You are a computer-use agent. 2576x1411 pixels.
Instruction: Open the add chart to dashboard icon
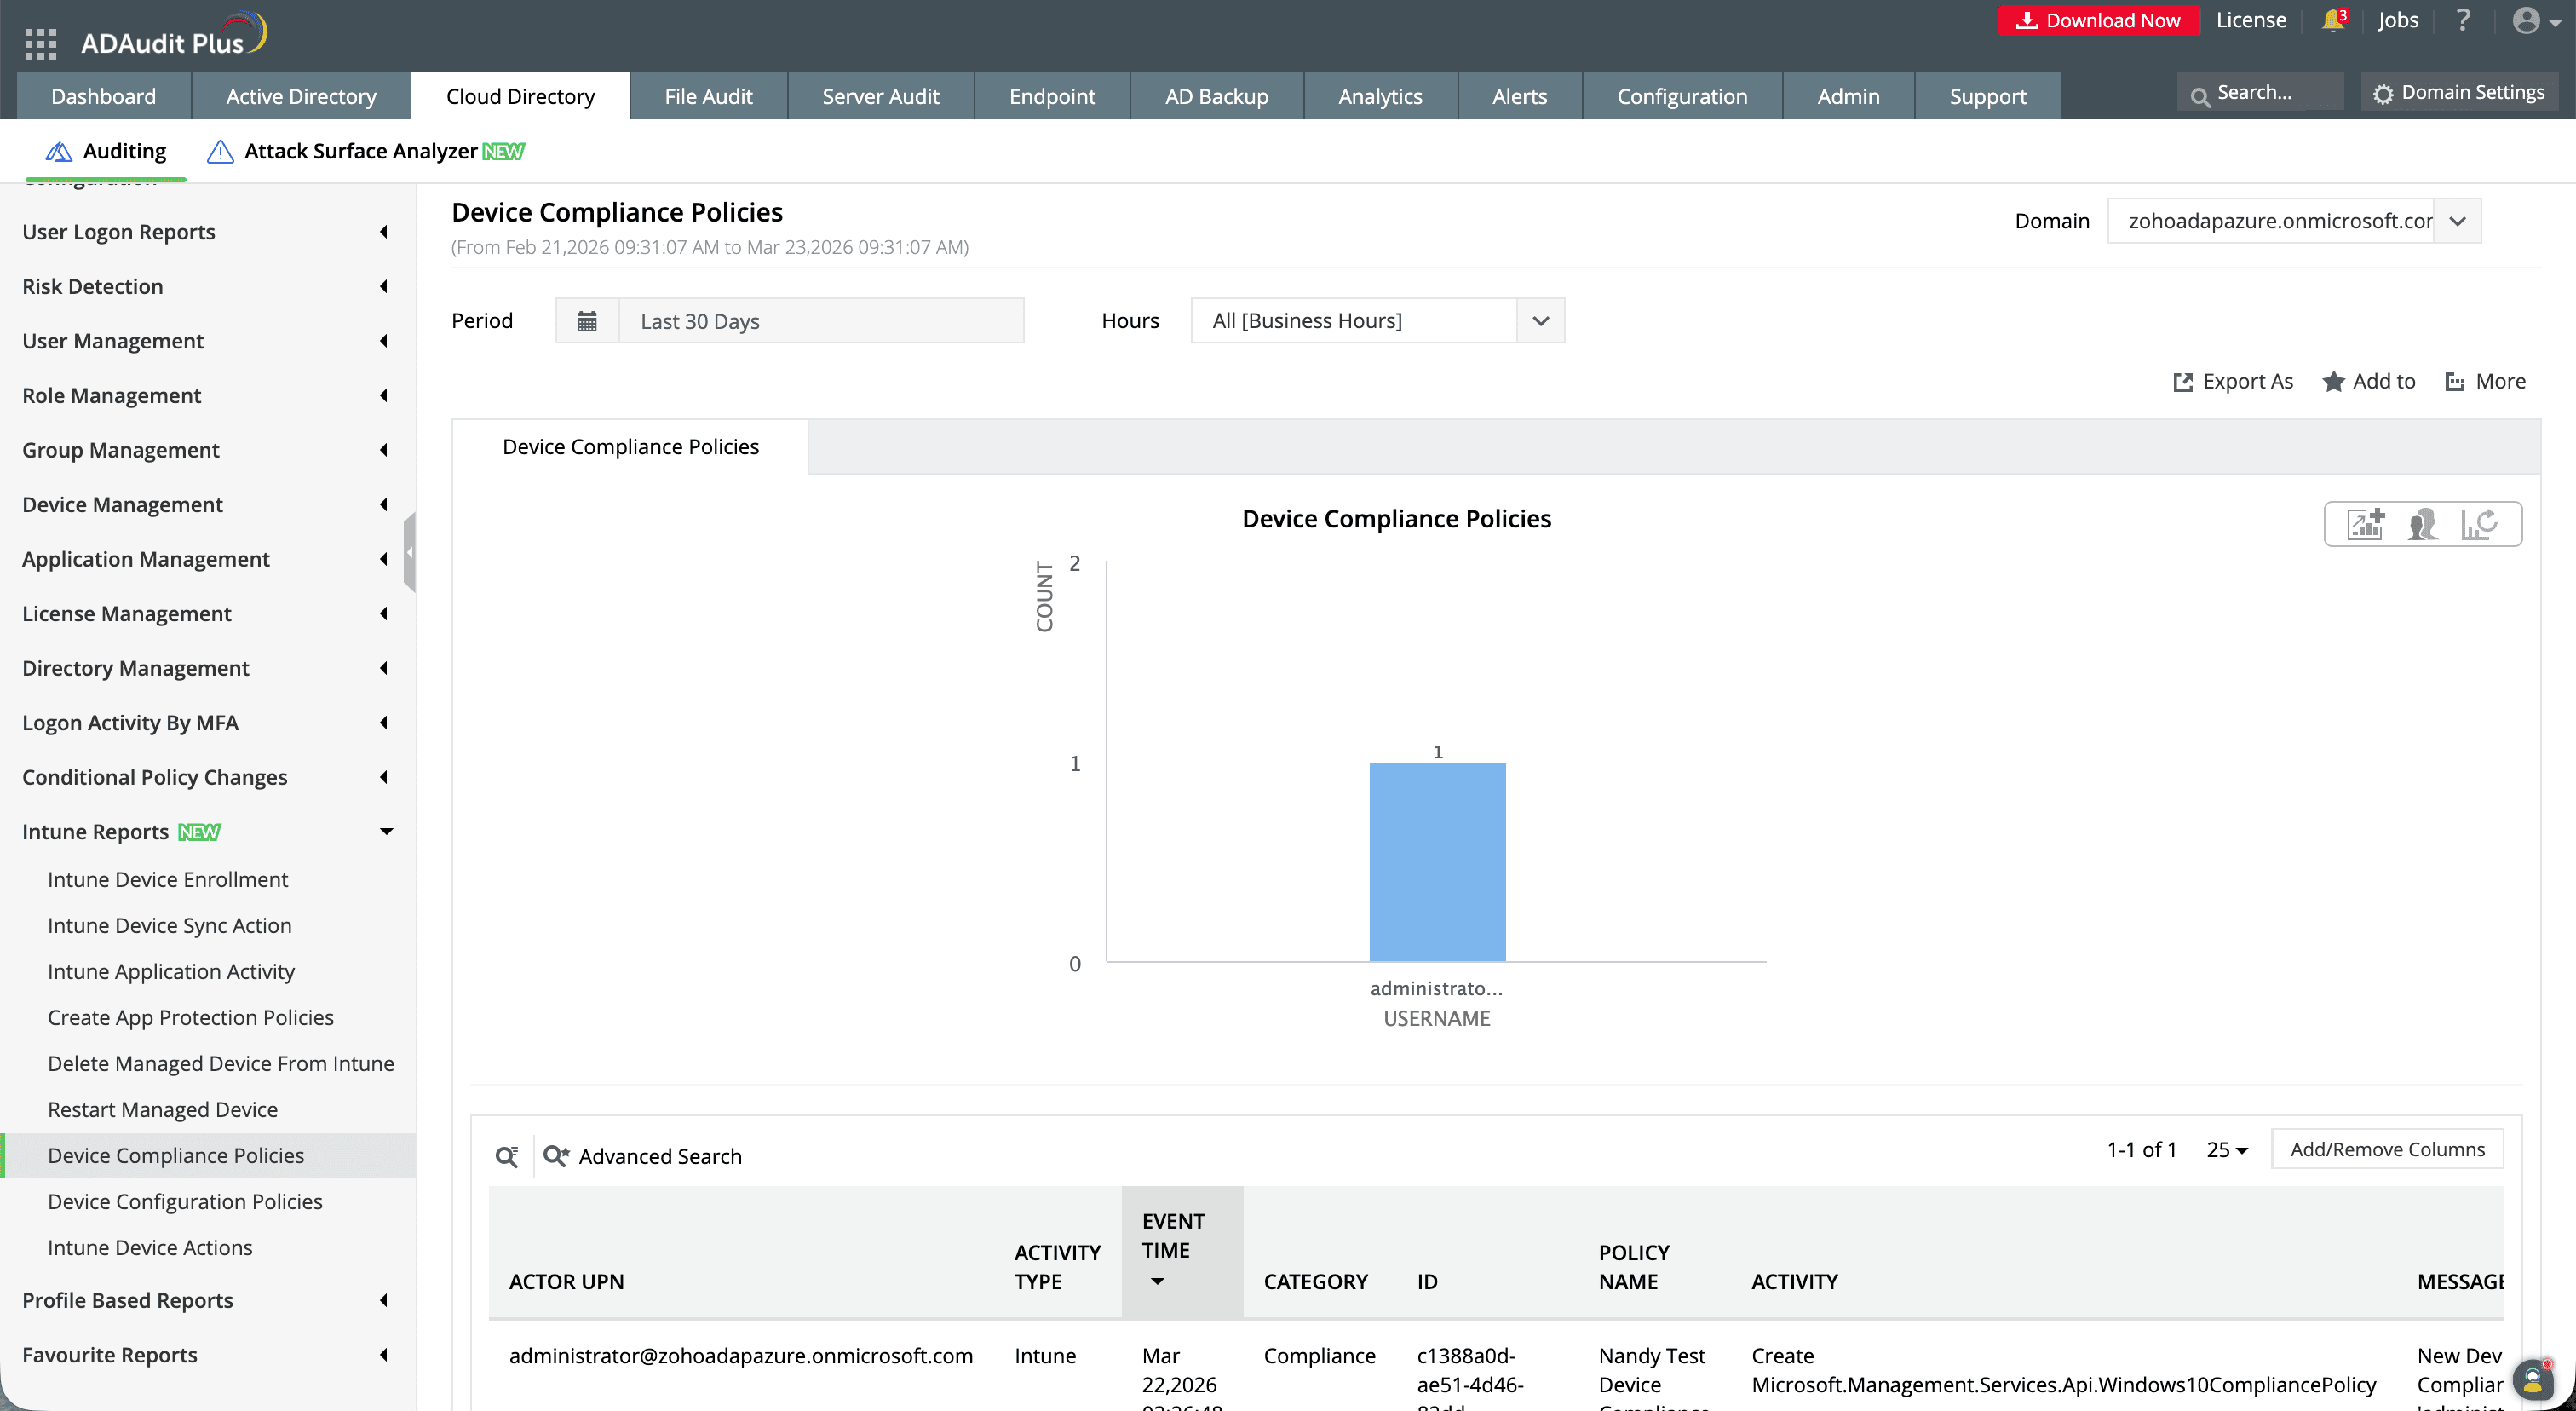[2364, 523]
